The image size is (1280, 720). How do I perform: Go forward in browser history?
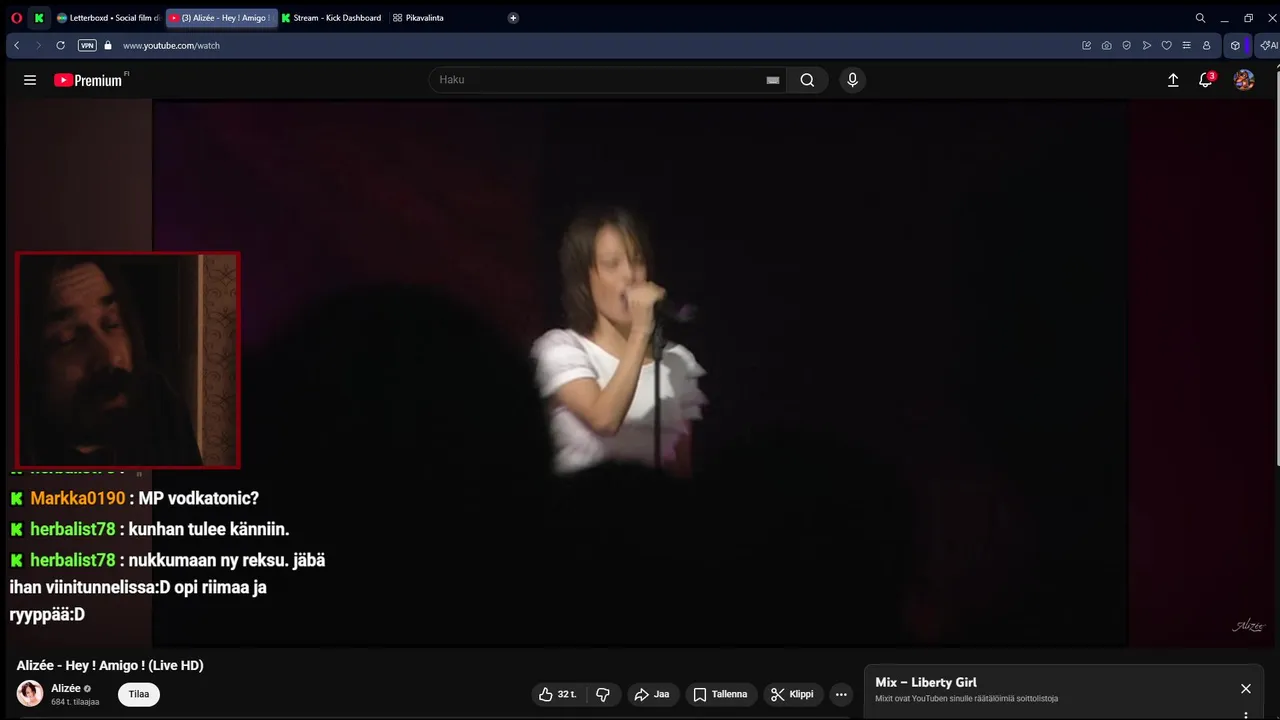[38, 45]
